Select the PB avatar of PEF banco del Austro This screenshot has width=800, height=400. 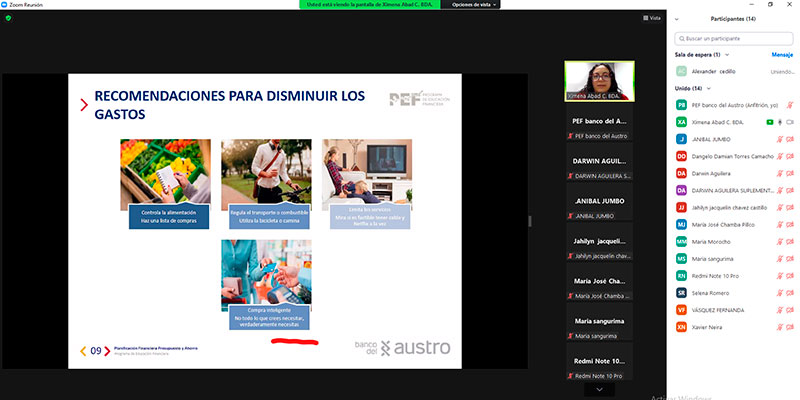tap(681, 105)
